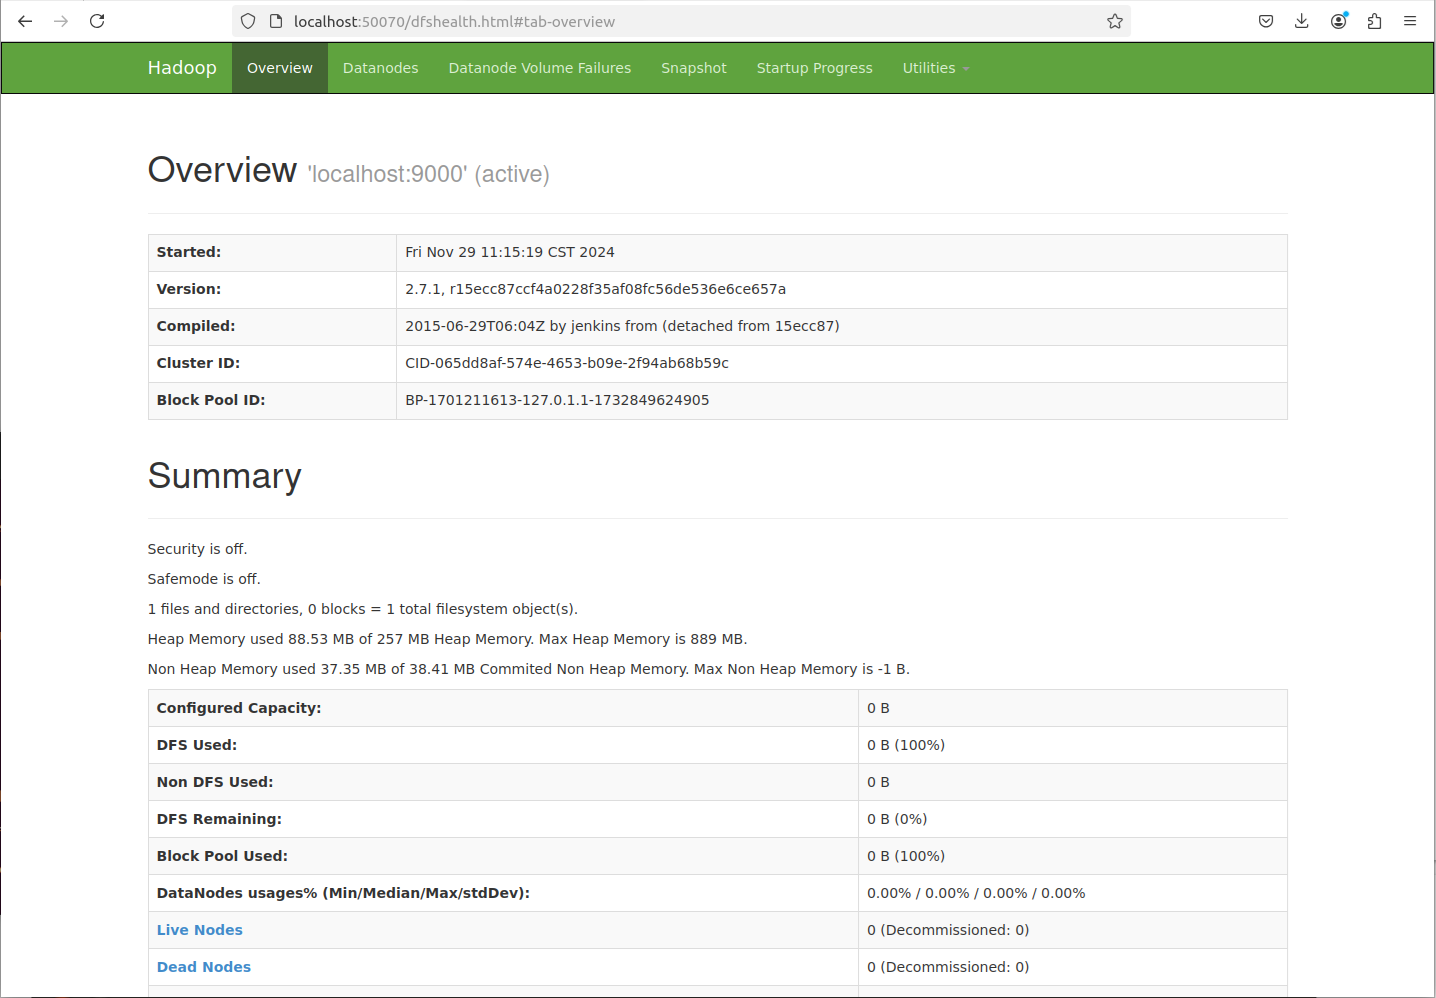Image resolution: width=1436 pixels, height=998 pixels.
Task: Click the 'Non Heap Memory used 37.35 MB' line
Action: tap(529, 669)
